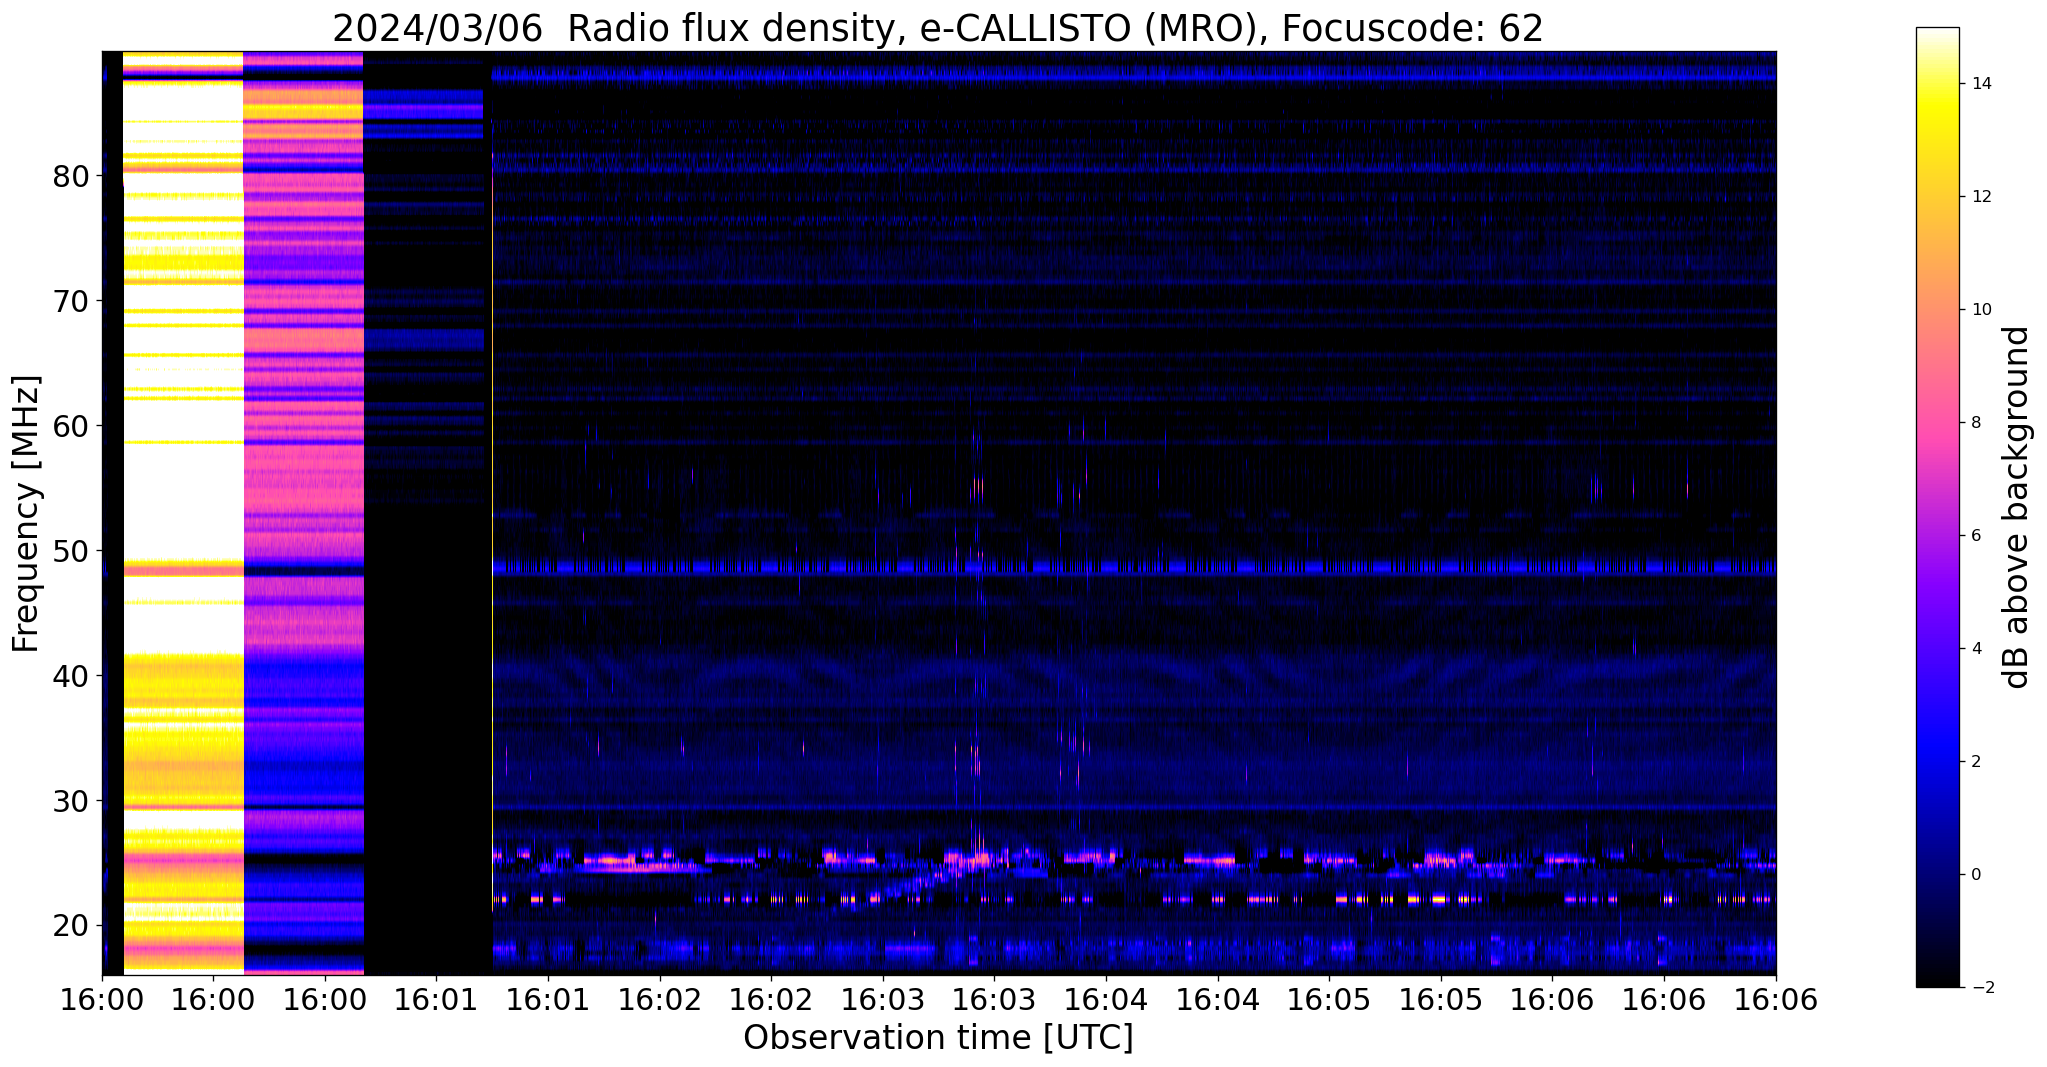2047x1067 pixels.
Task: Click the colorbar tick label 4
Action: click(1975, 649)
